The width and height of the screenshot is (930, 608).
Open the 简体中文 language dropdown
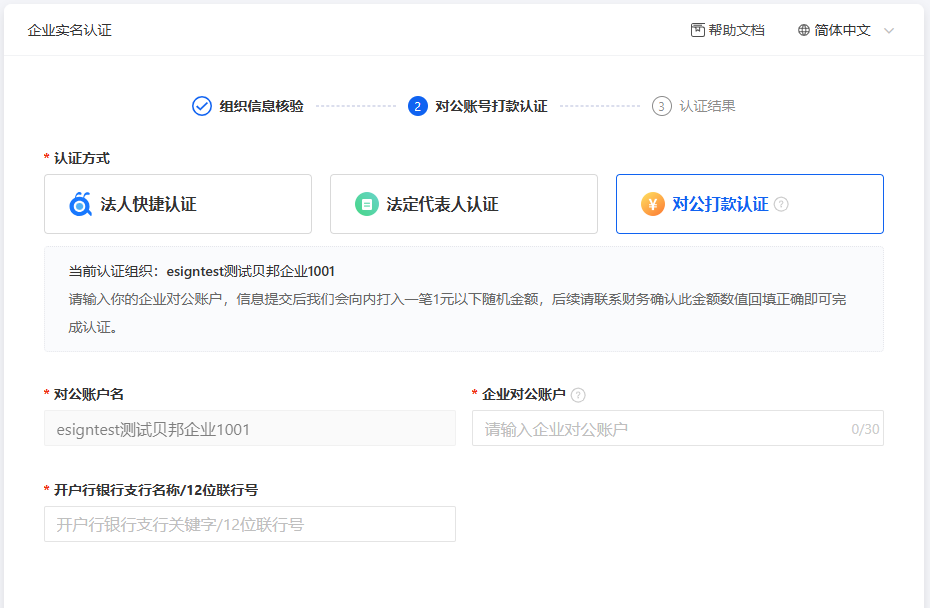tap(842, 30)
